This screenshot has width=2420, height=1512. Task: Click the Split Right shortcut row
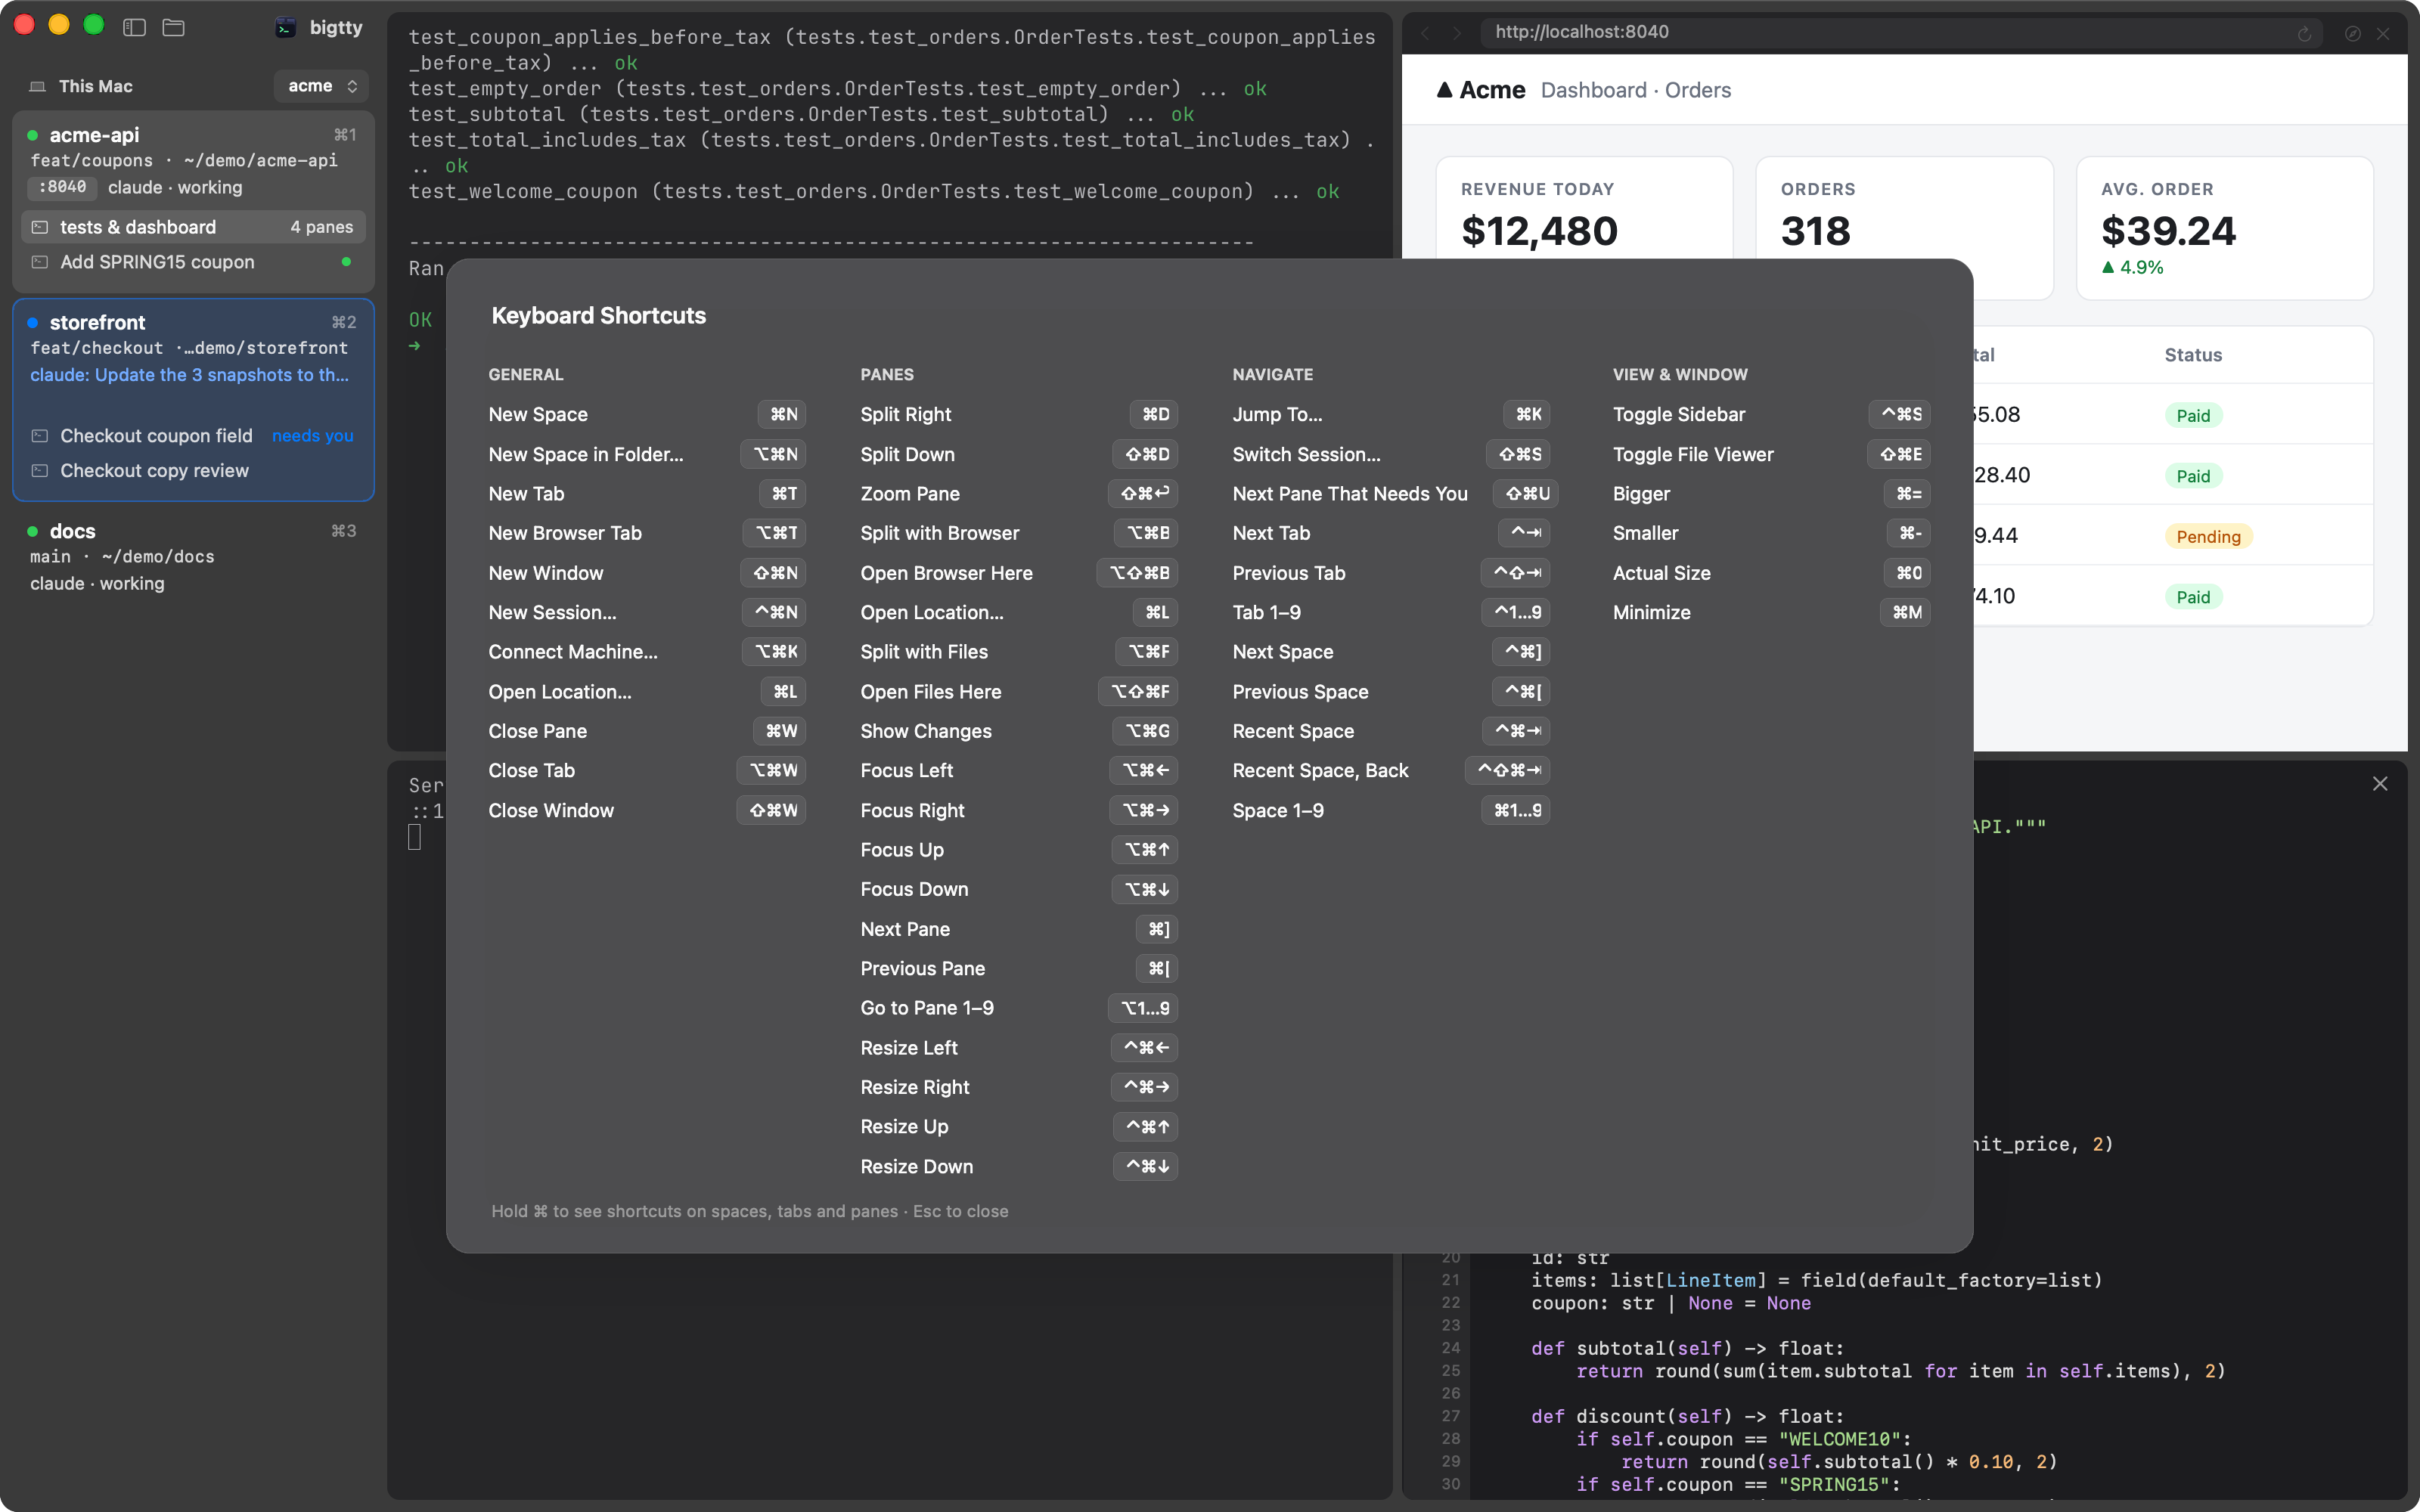[x=1019, y=414]
